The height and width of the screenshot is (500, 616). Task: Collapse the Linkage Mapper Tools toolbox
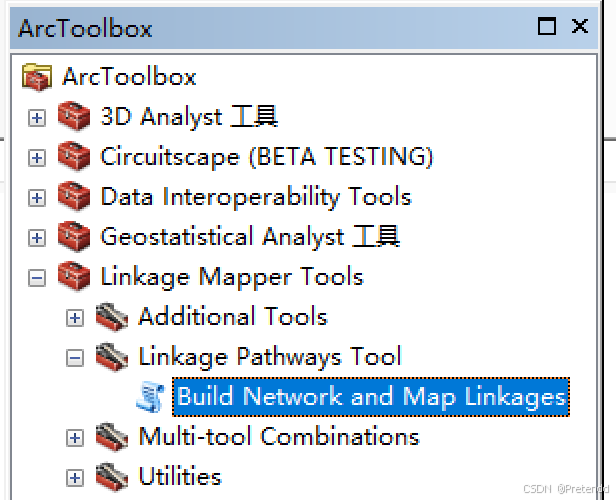37,278
